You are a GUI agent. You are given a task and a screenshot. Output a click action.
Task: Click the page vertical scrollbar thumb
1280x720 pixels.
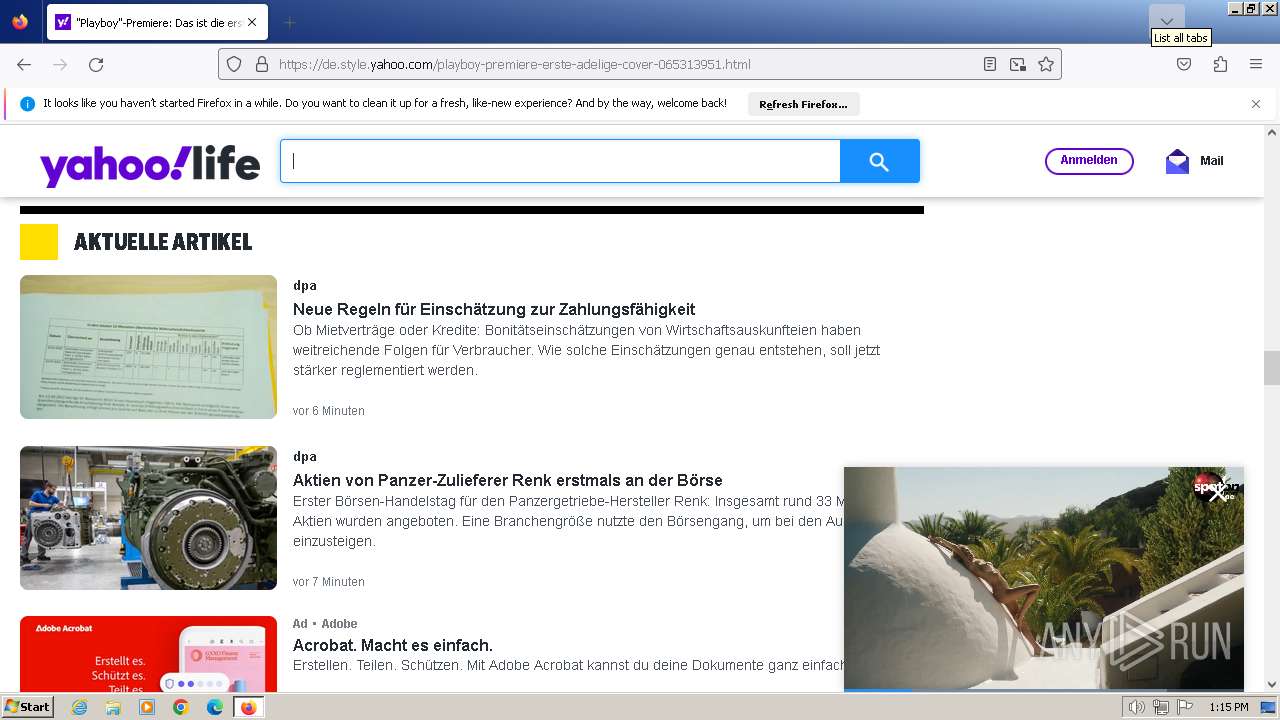(1272, 368)
